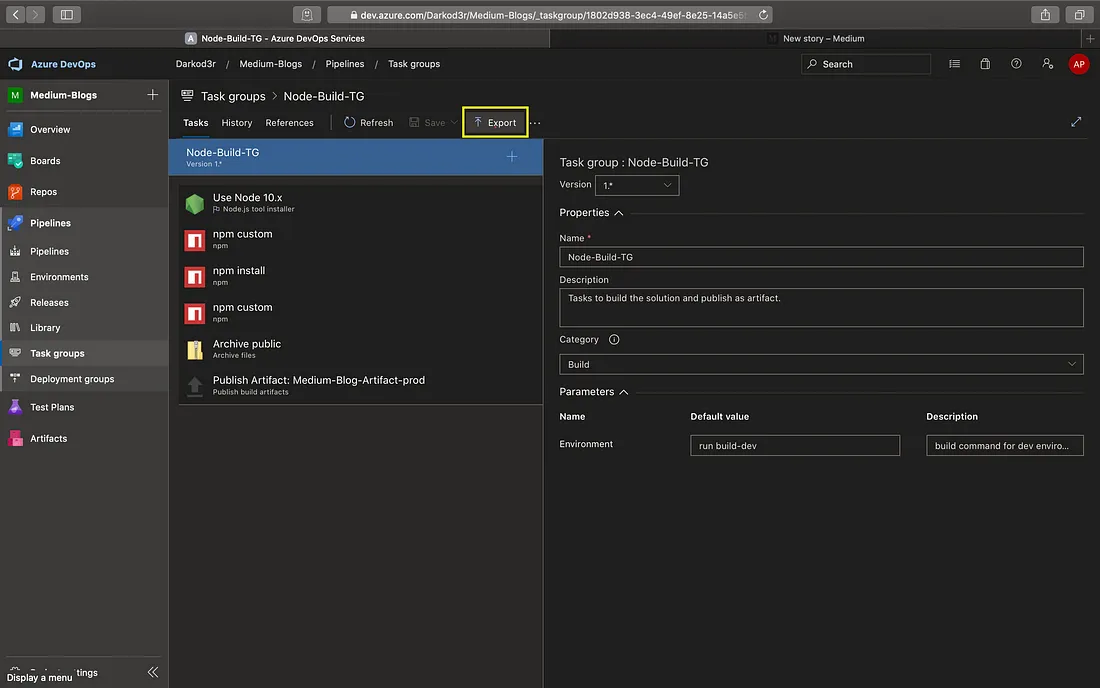Add a task with the plus icon
The width and height of the screenshot is (1100, 688).
click(512, 157)
